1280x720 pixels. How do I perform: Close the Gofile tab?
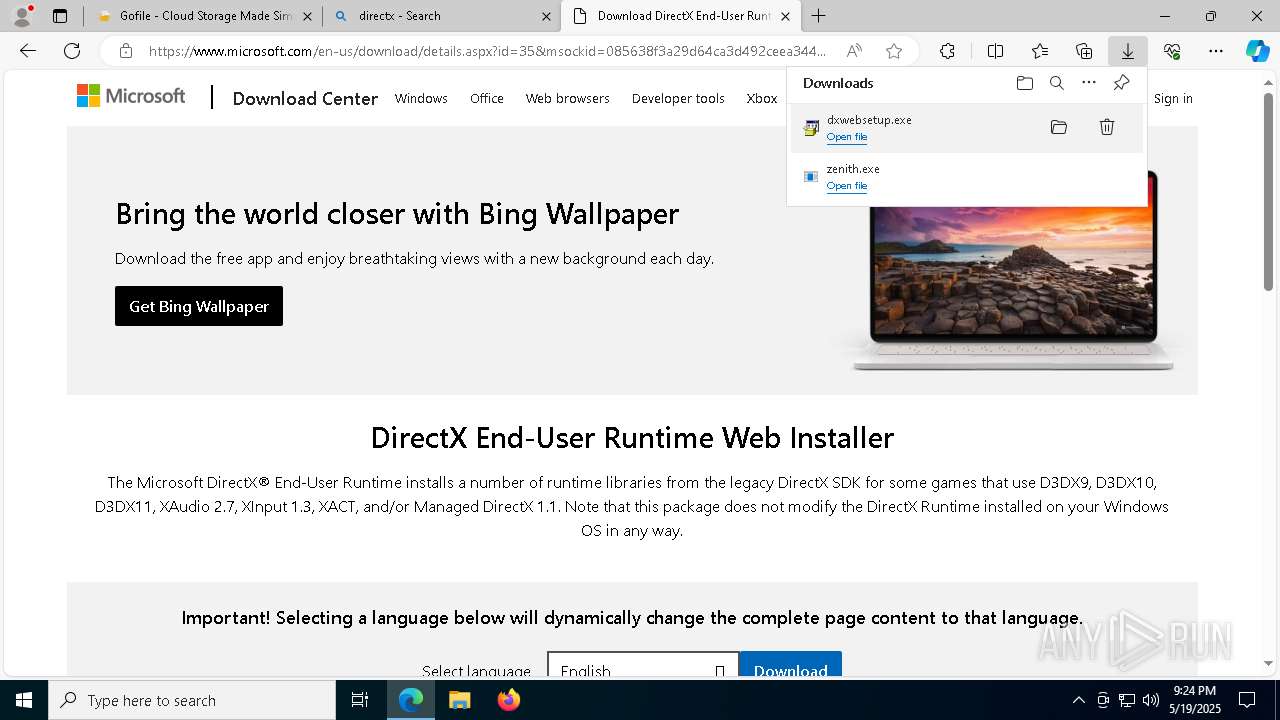(307, 16)
